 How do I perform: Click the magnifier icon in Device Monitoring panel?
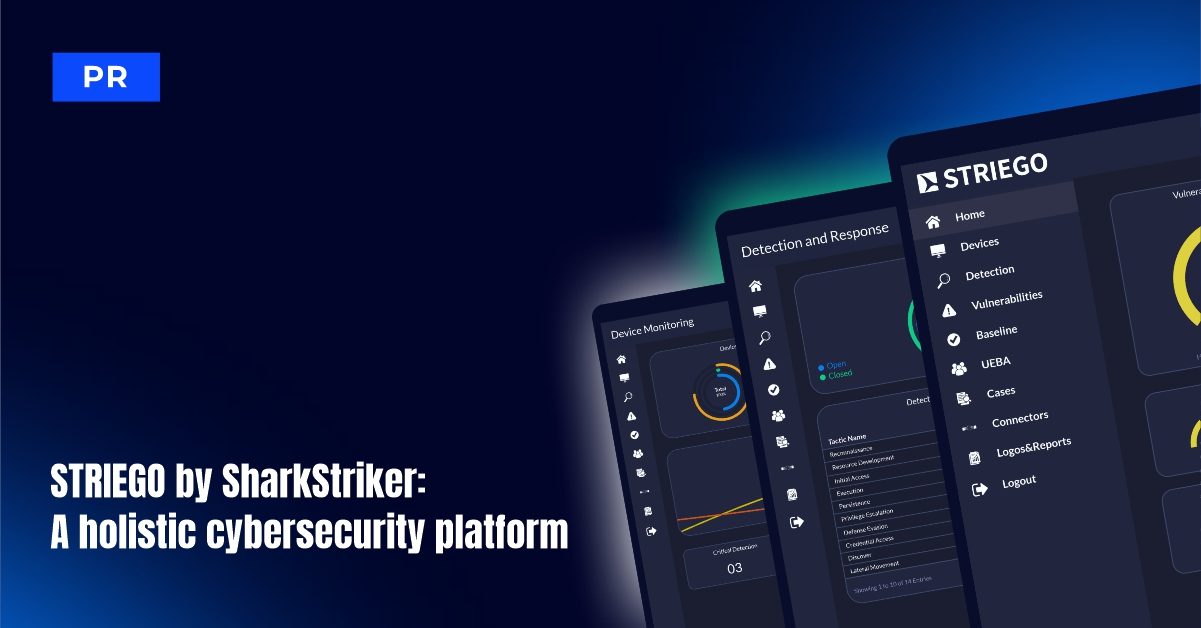point(628,397)
